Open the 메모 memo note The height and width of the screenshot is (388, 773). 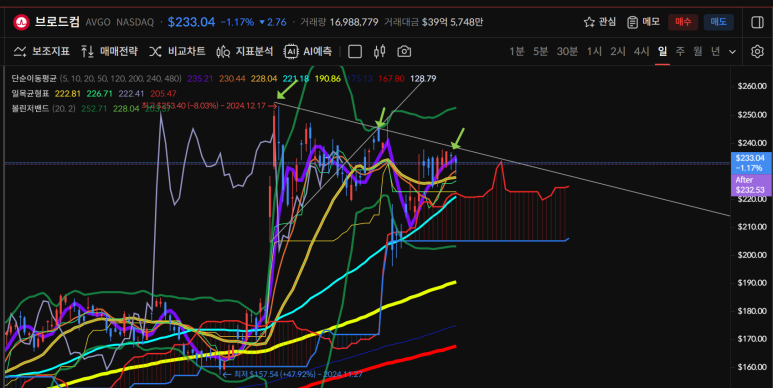click(643, 22)
